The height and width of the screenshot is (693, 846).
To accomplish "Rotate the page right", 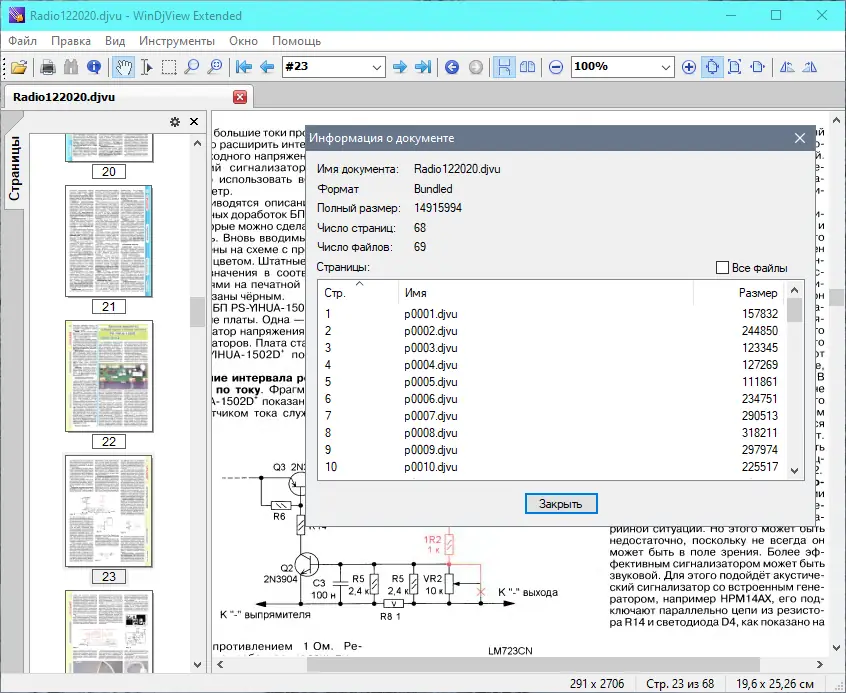I will (810, 67).
